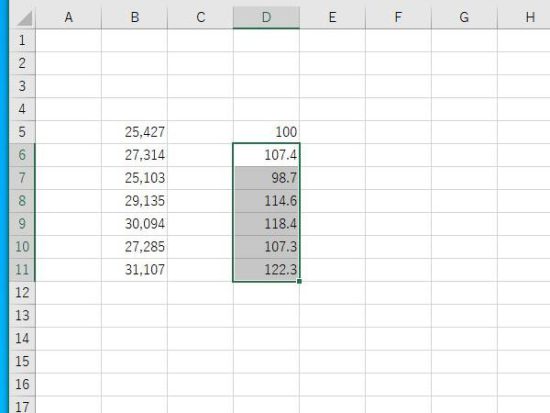This screenshot has height=413, width=550.
Task: Select column A header
Action: coord(68,17)
